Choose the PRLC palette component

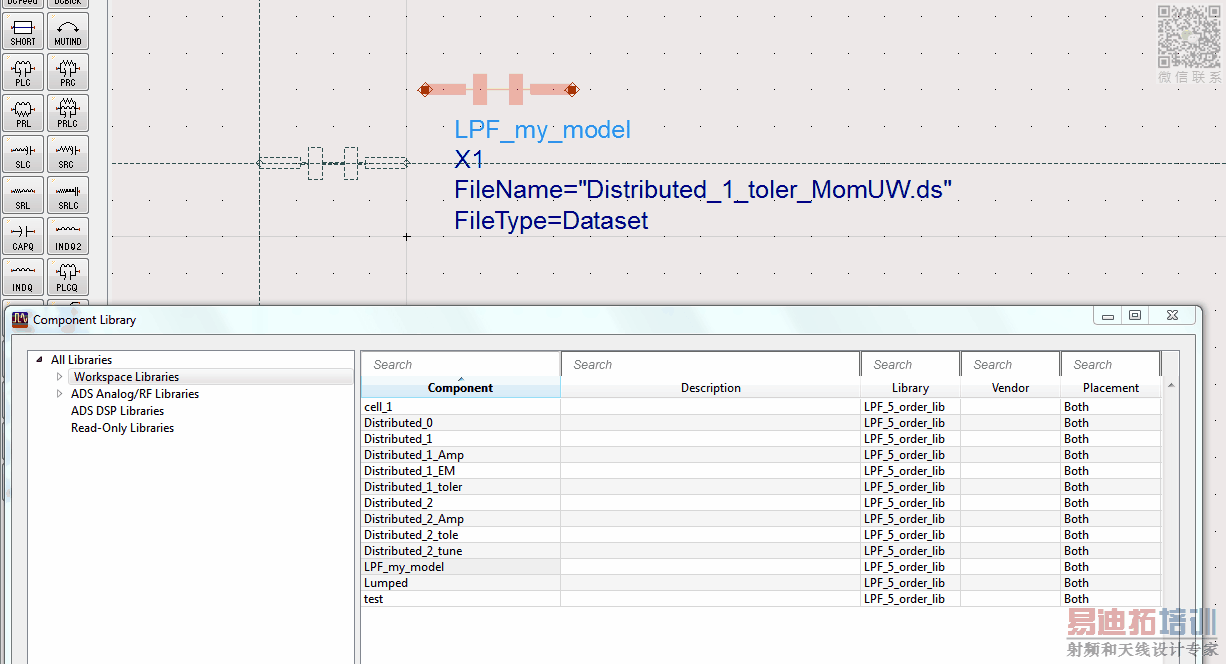click(68, 114)
